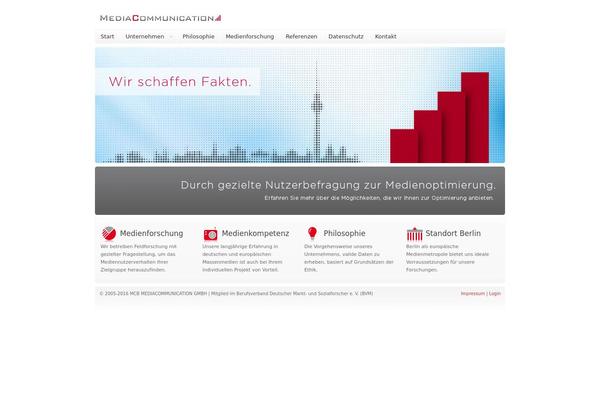Open the Medienforschung teaser heading
This screenshot has width=600, height=400.
point(152,233)
